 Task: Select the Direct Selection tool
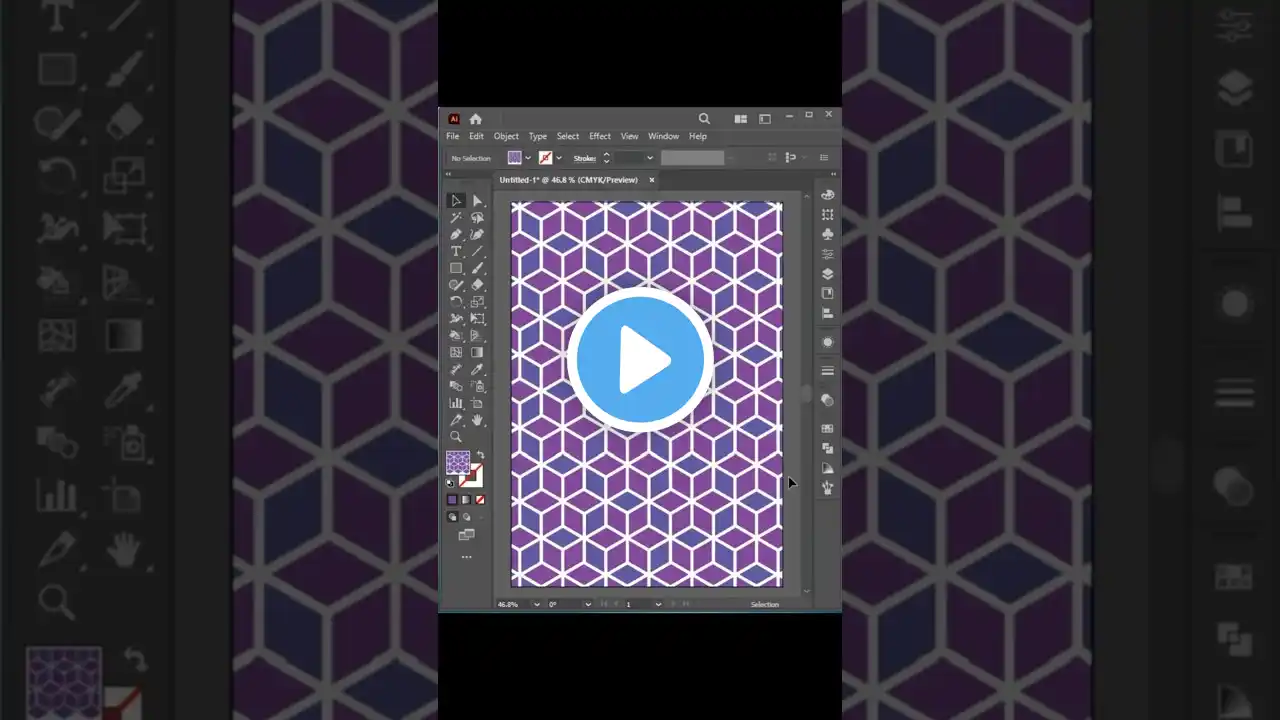(478, 201)
